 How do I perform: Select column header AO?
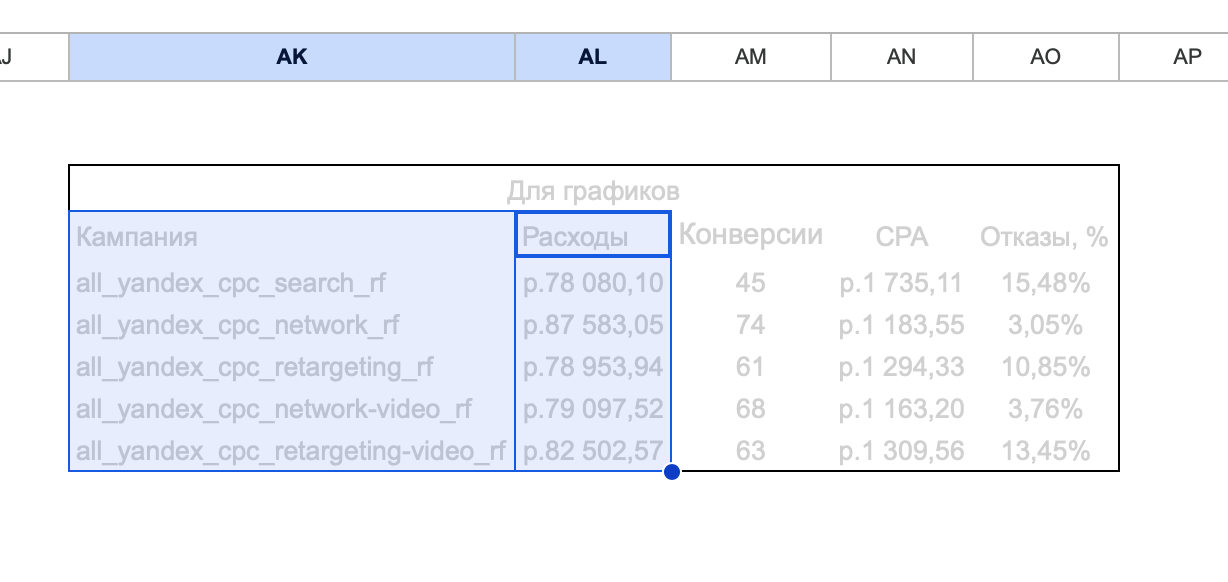1045,57
